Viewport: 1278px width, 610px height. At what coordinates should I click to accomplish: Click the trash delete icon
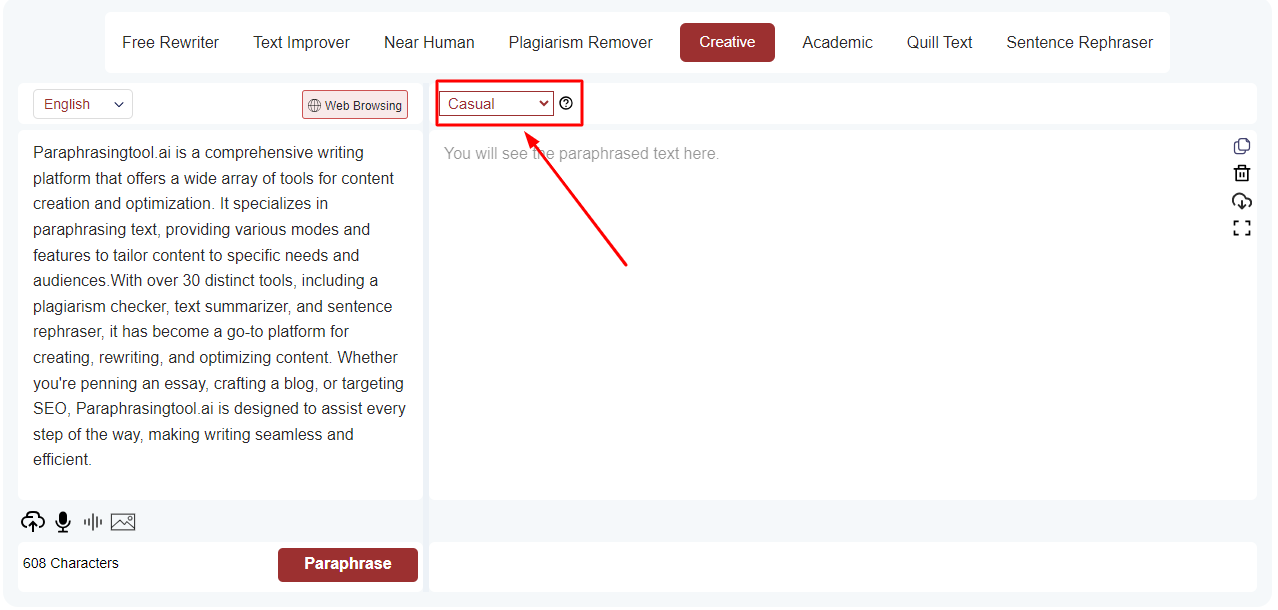[x=1242, y=173]
